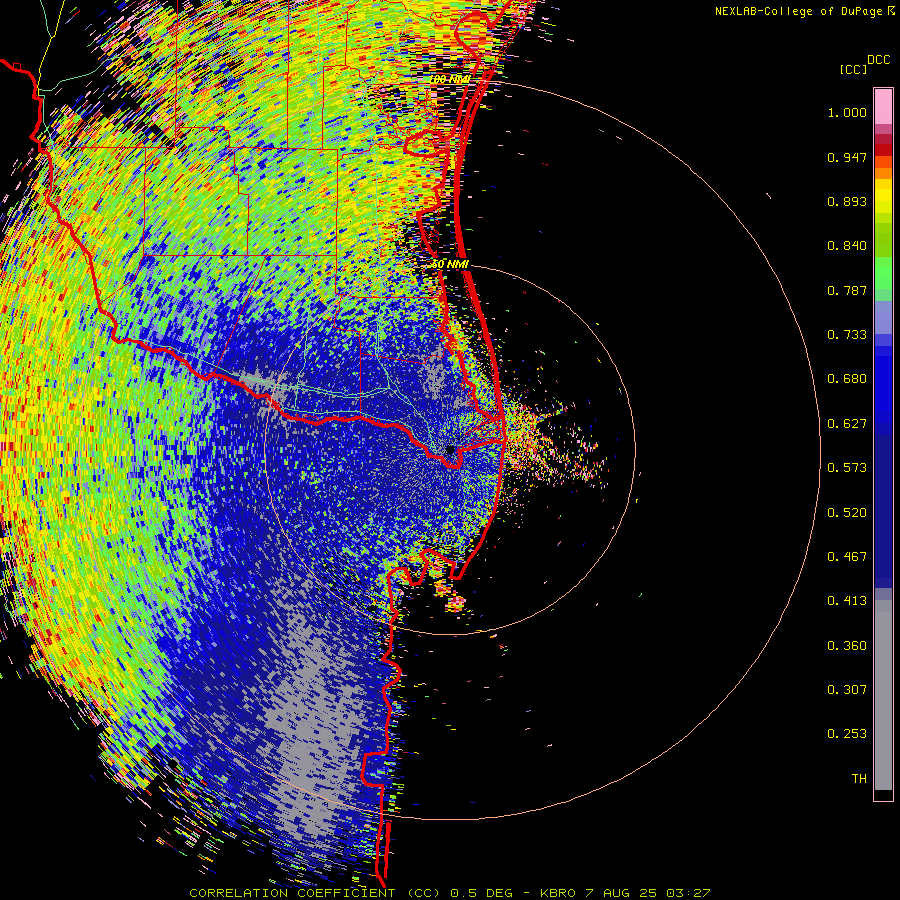900x900 pixels.
Task: Click the 0.307 legend value
Action: pos(847,690)
